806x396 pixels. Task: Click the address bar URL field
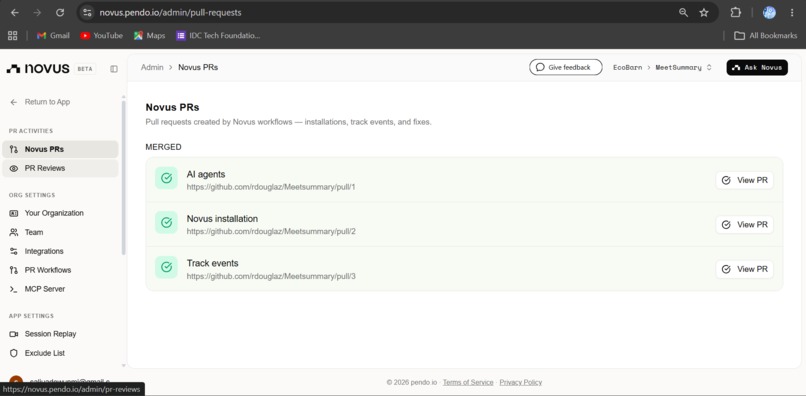coord(380,12)
